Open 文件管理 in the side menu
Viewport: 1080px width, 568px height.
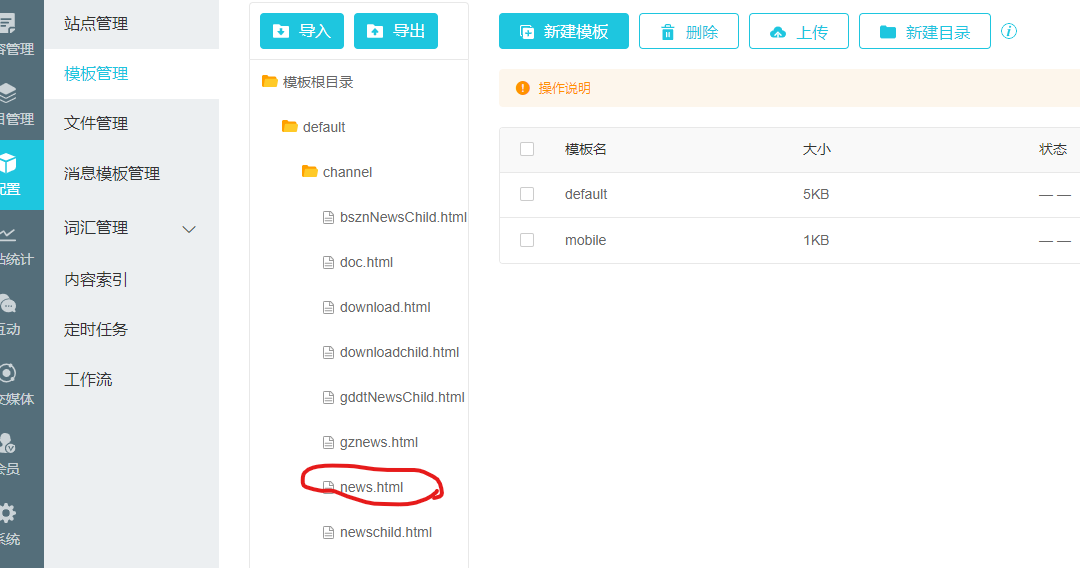(96, 123)
